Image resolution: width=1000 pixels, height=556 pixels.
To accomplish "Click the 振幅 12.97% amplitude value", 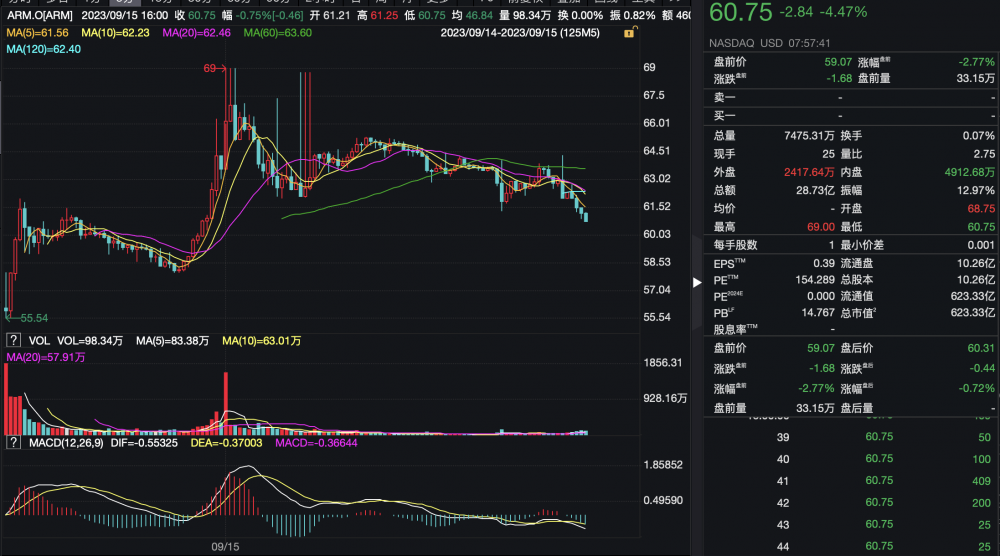I will tap(976, 190).
